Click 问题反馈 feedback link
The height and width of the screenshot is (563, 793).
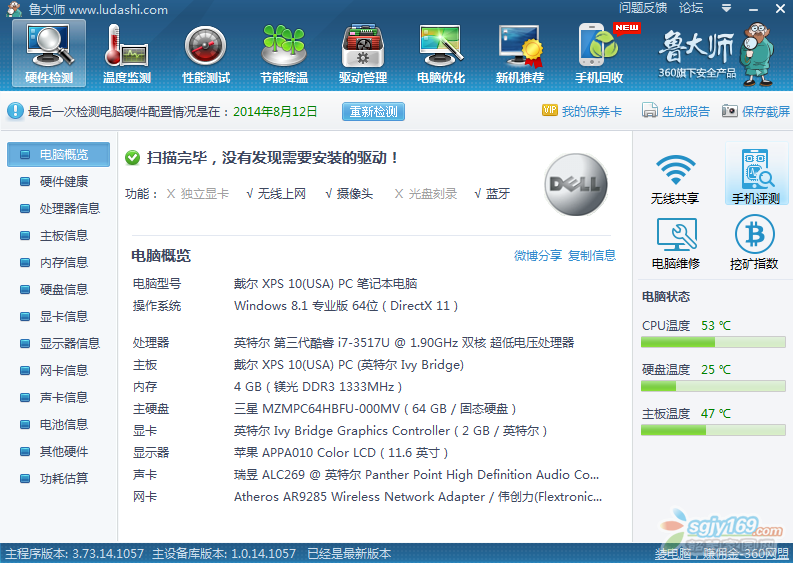(x=643, y=8)
